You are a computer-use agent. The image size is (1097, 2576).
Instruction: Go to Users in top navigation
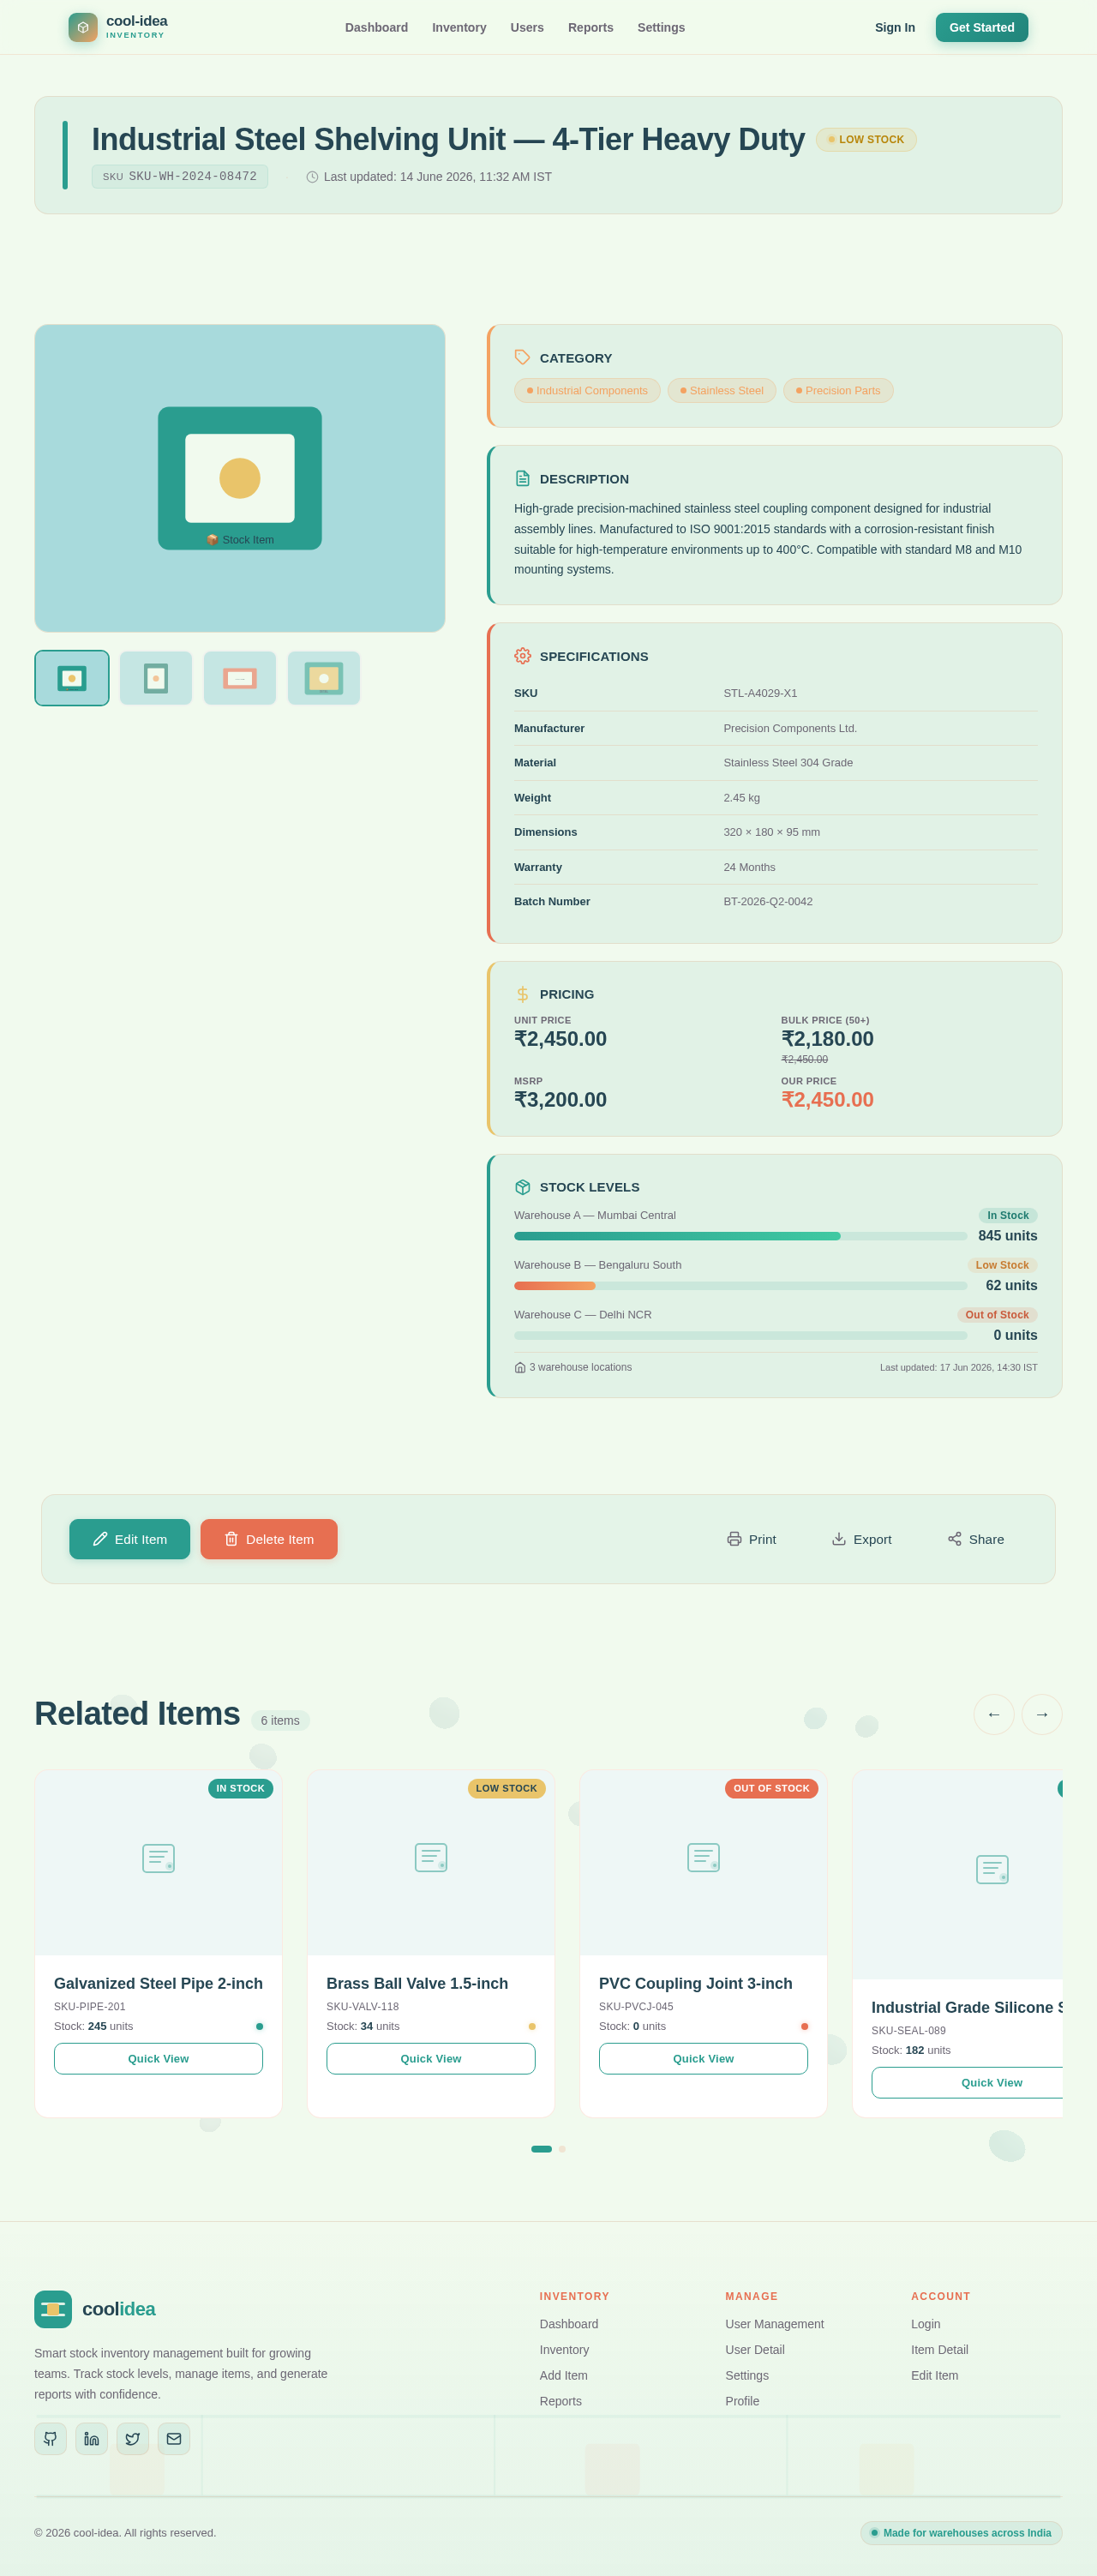[527, 27]
